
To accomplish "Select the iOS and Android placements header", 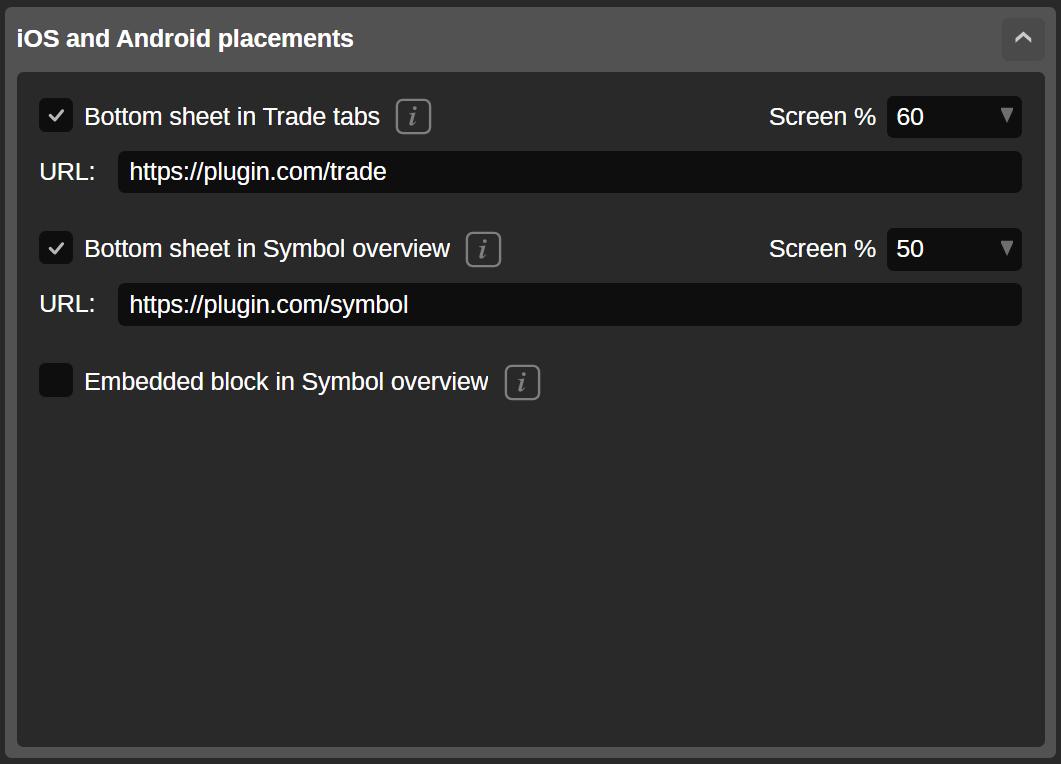I will [x=183, y=38].
